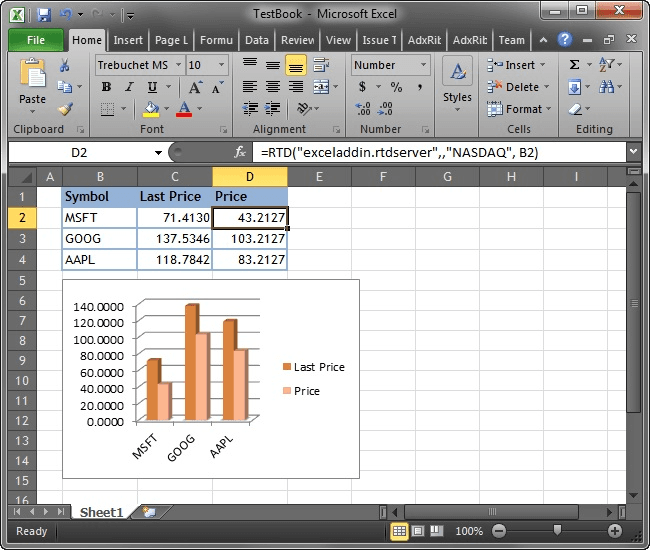Click the Fill down icon
This screenshot has height=550, width=650.
[575, 87]
